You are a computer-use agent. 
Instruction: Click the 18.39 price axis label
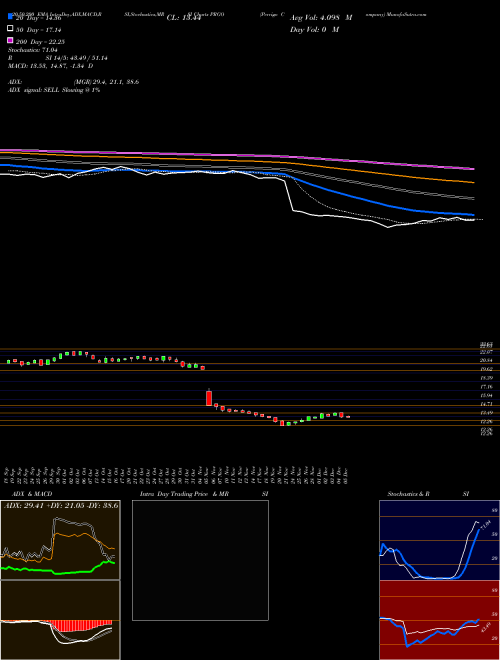(x=486, y=378)
